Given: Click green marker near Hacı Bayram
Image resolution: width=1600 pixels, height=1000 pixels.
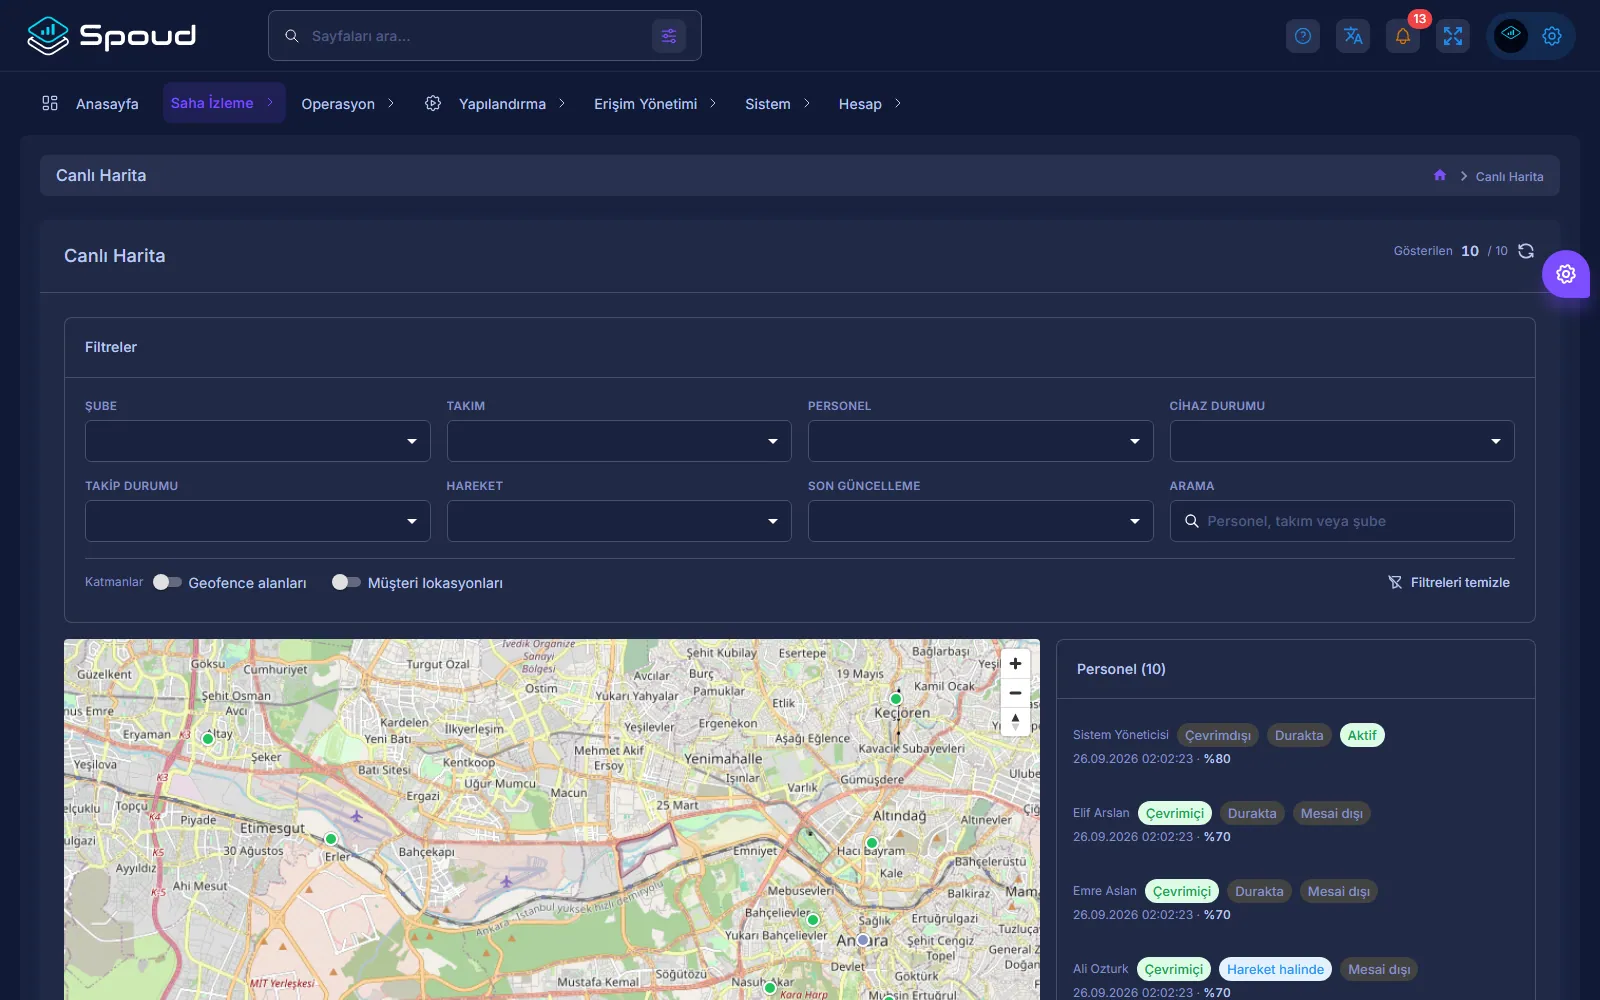Looking at the screenshot, I should [872, 843].
